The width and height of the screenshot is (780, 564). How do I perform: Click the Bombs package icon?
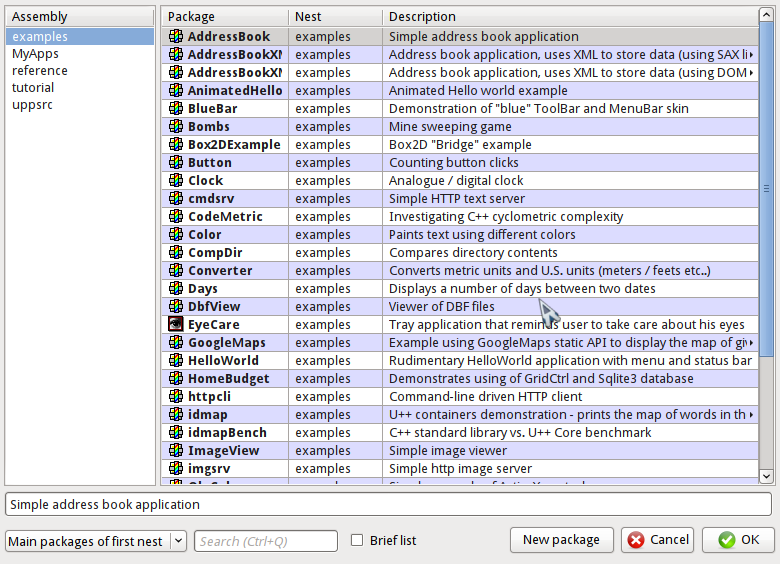[176, 127]
